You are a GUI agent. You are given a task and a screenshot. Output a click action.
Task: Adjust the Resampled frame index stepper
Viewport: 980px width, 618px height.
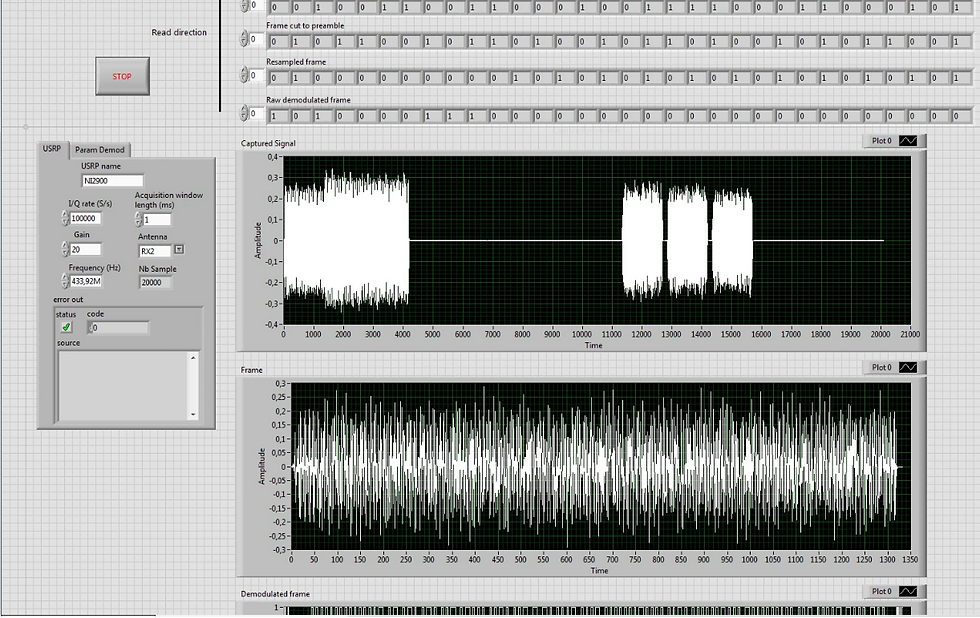tap(244, 76)
